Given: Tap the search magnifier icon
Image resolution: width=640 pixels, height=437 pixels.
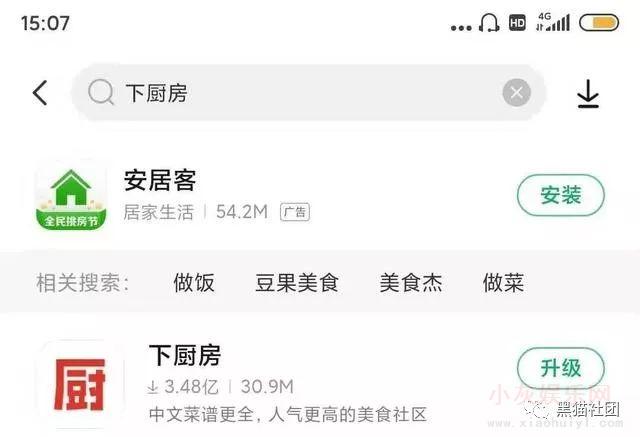Looking at the screenshot, I should point(100,93).
